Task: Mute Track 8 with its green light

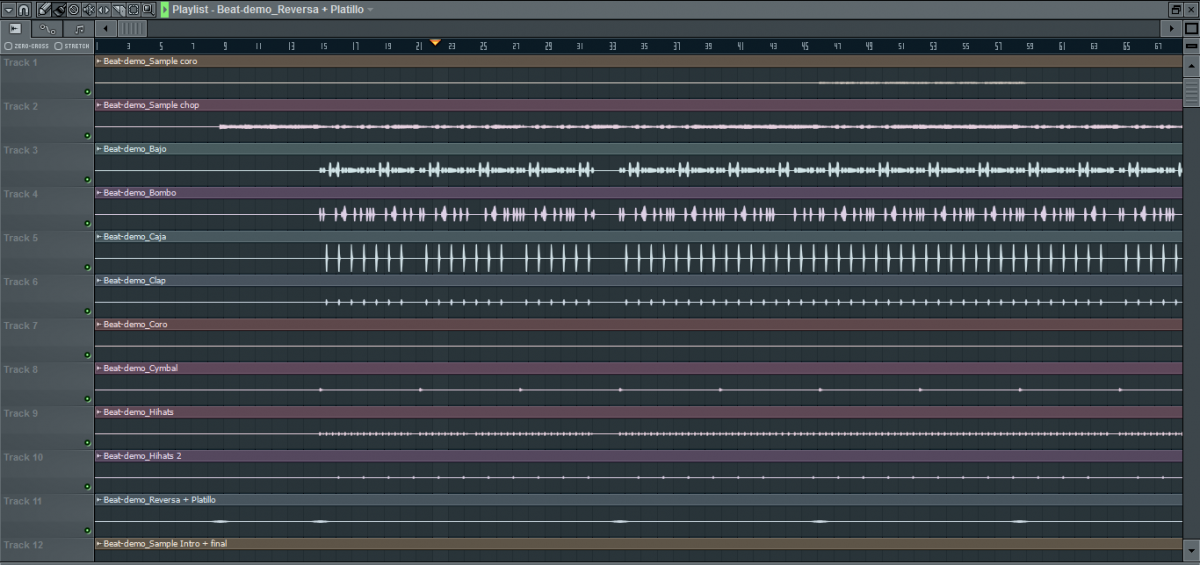Action: [x=87, y=399]
